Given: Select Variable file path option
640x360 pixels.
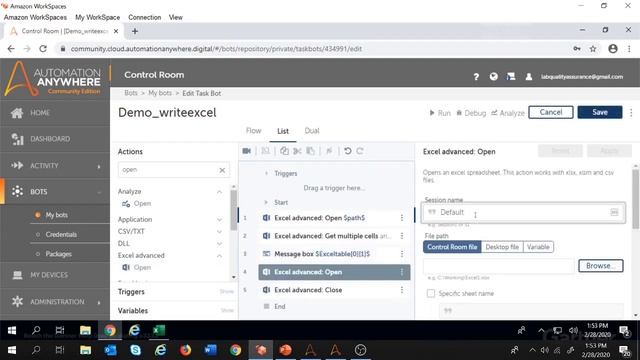Looking at the screenshot, I should (x=538, y=247).
